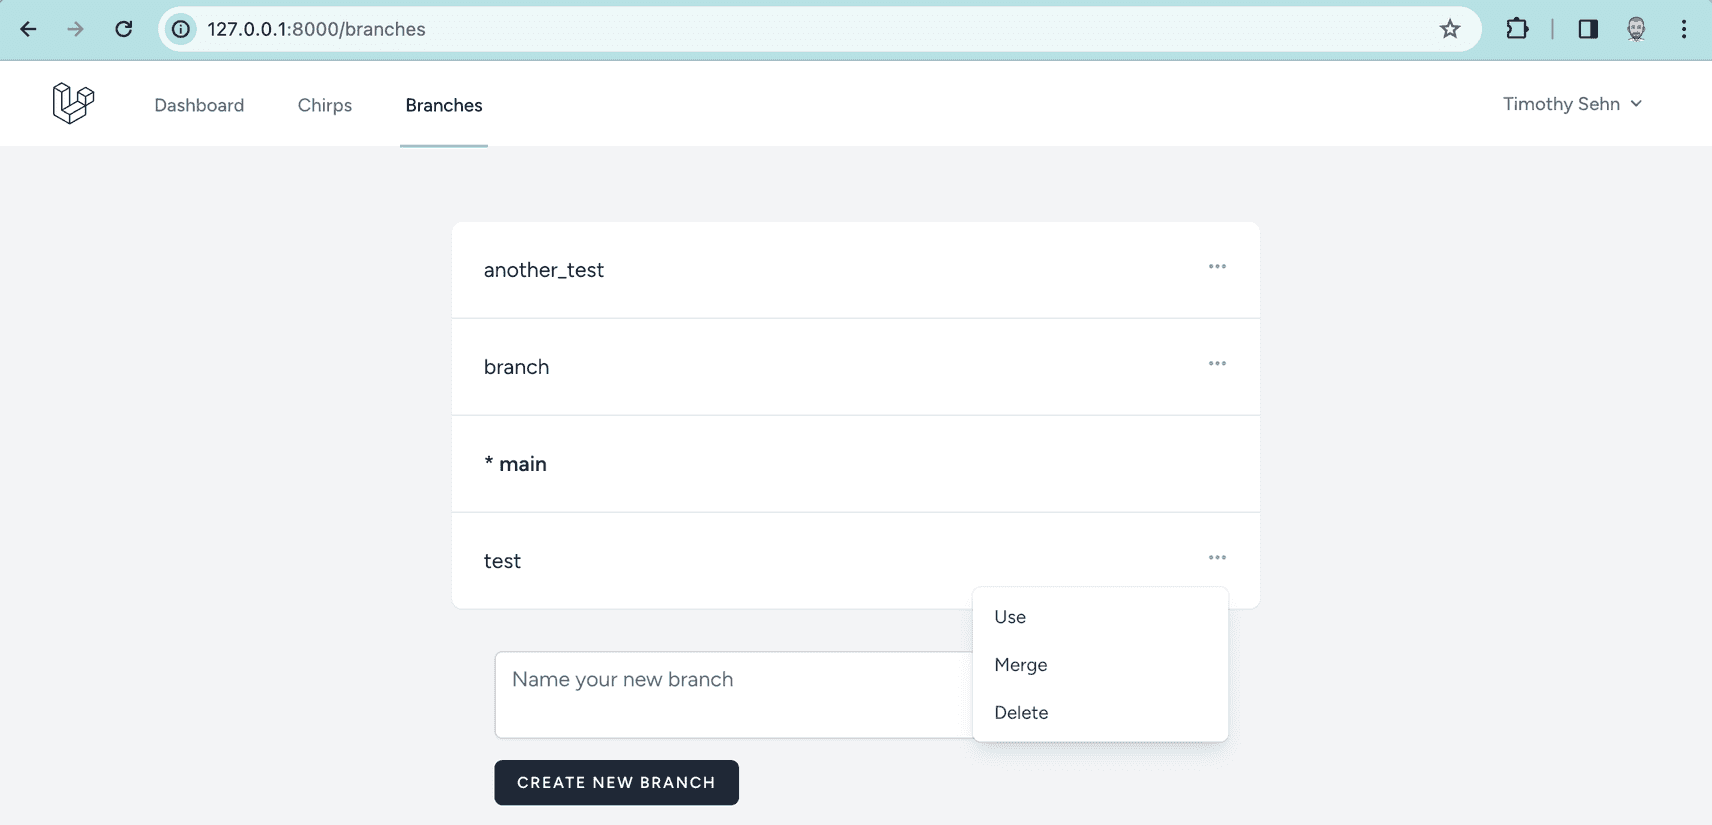View site information icon in address bar
The height and width of the screenshot is (825, 1712).
click(x=181, y=29)
